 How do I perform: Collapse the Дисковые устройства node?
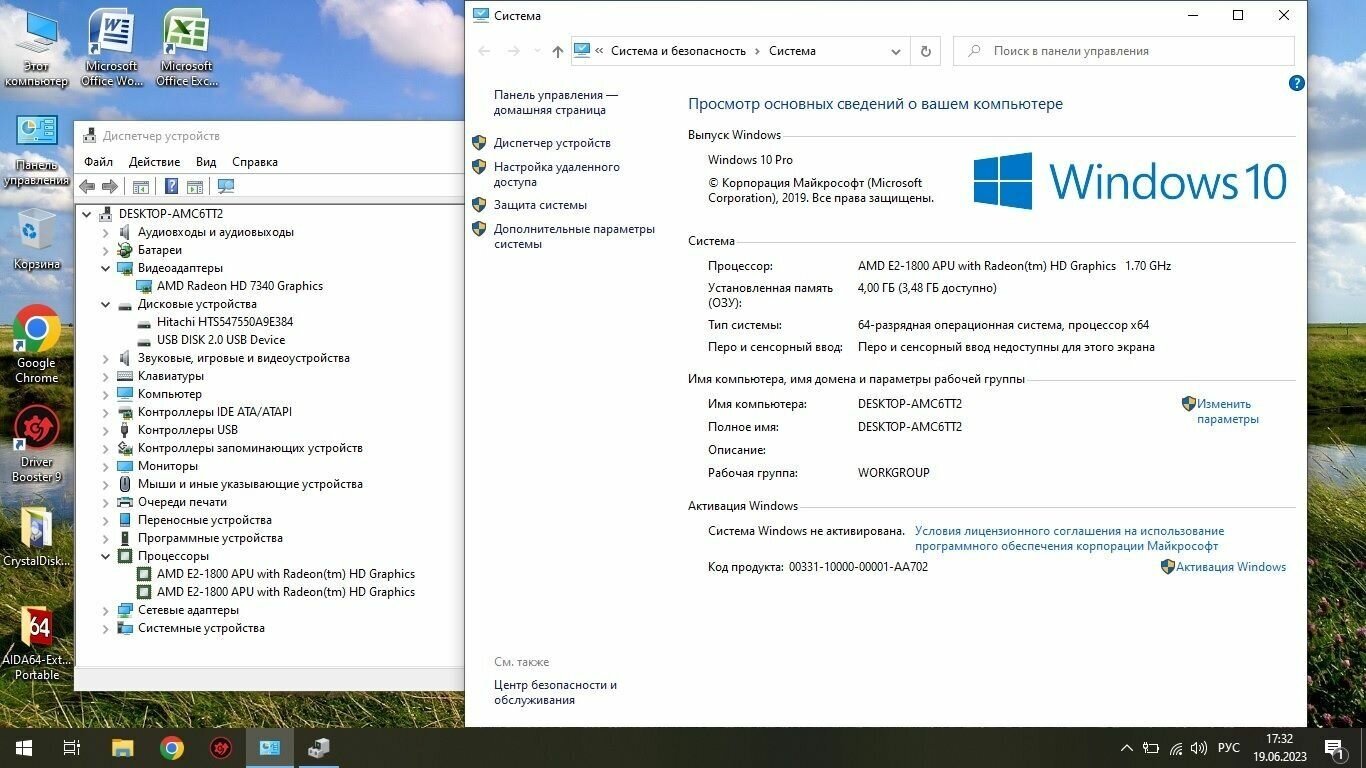point(106,304)
